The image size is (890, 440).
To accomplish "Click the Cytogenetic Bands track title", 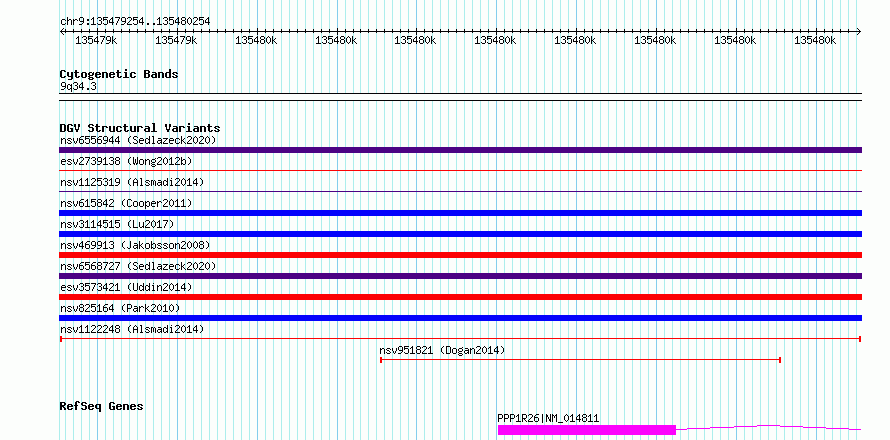I will pyautogui.click(x=119, y=74).
